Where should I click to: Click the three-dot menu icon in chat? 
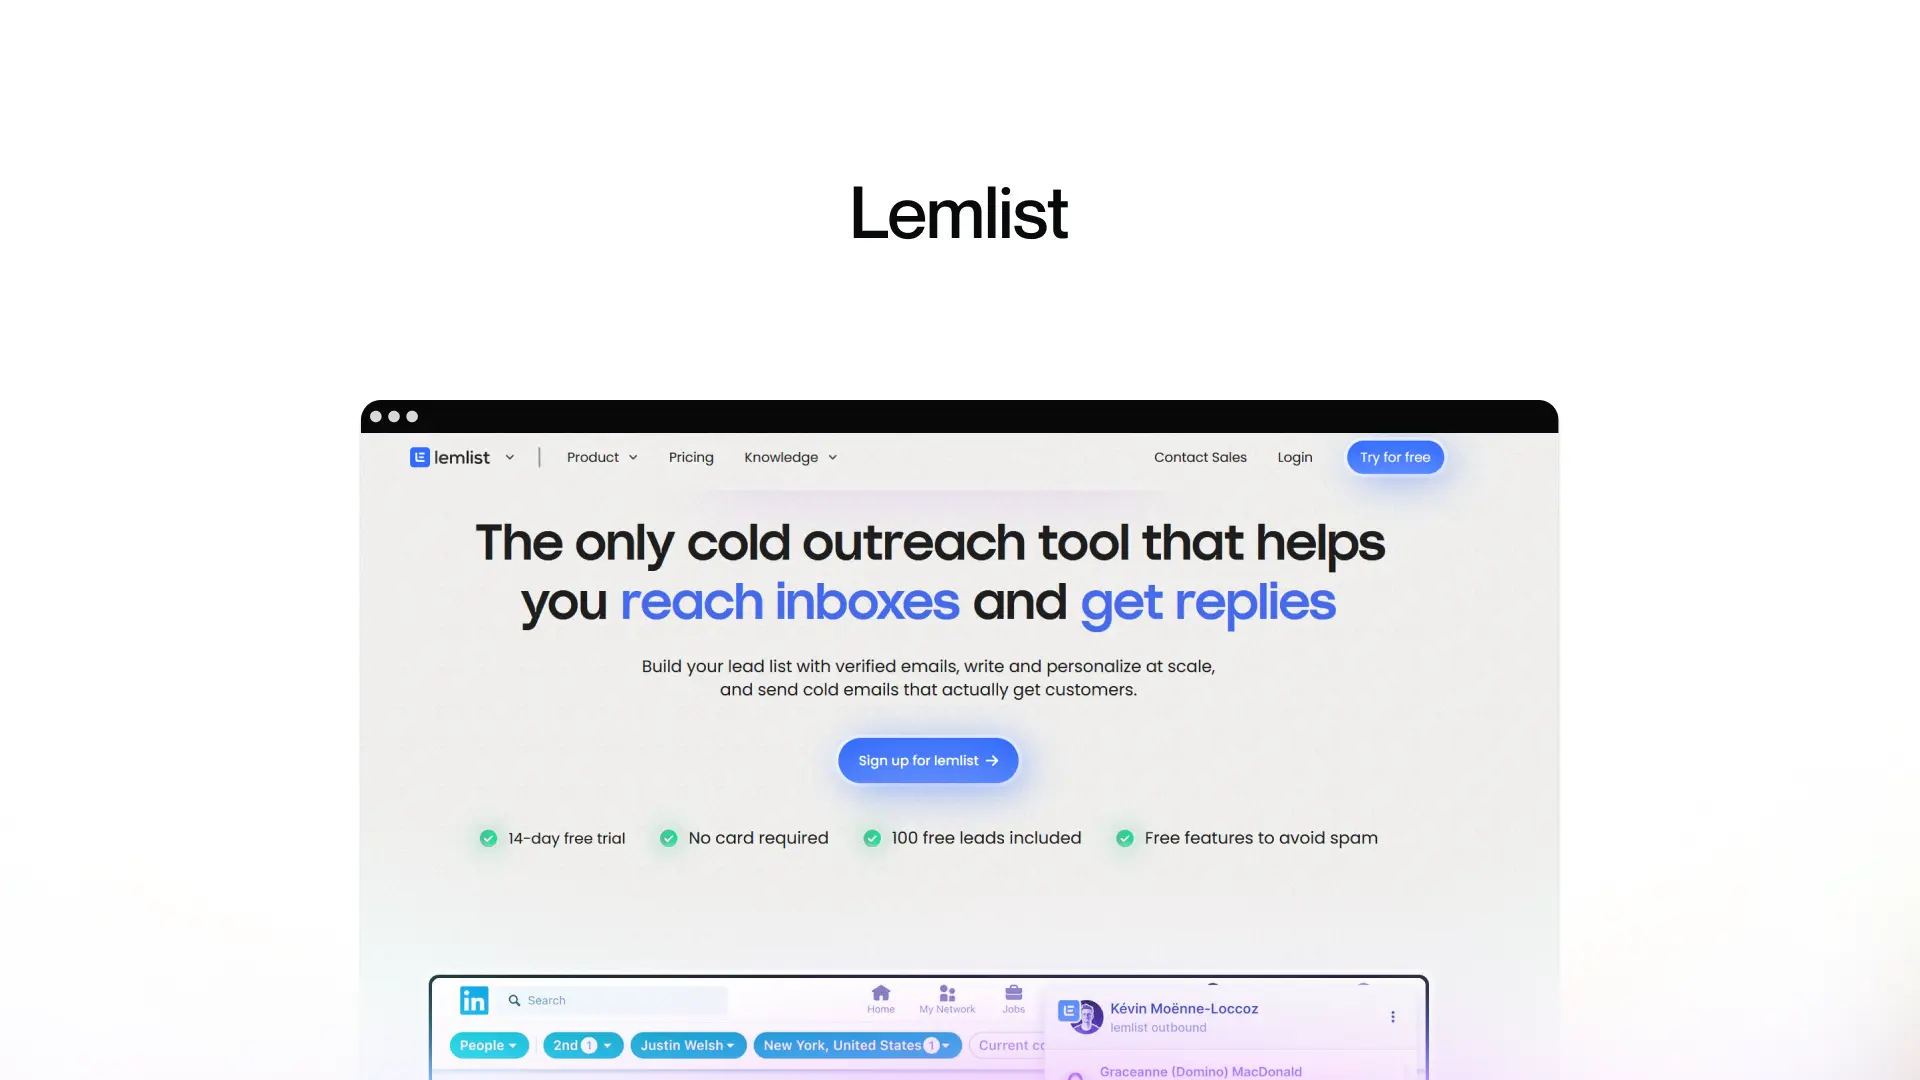click(1393, 1015)
